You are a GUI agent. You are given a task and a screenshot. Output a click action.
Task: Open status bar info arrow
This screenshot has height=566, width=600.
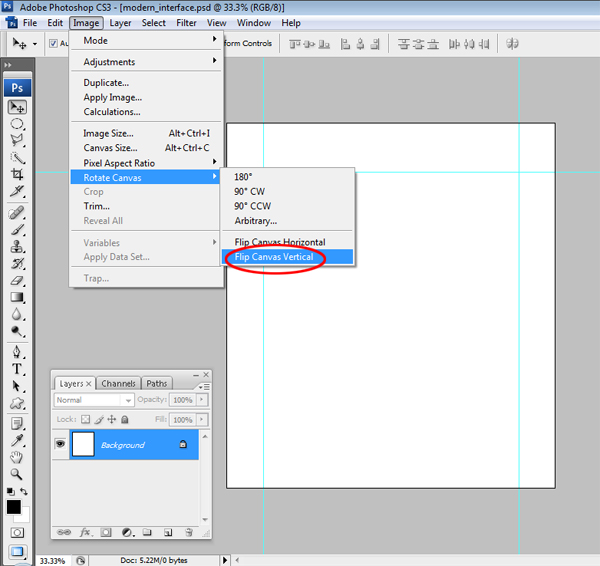click(225, 560)
